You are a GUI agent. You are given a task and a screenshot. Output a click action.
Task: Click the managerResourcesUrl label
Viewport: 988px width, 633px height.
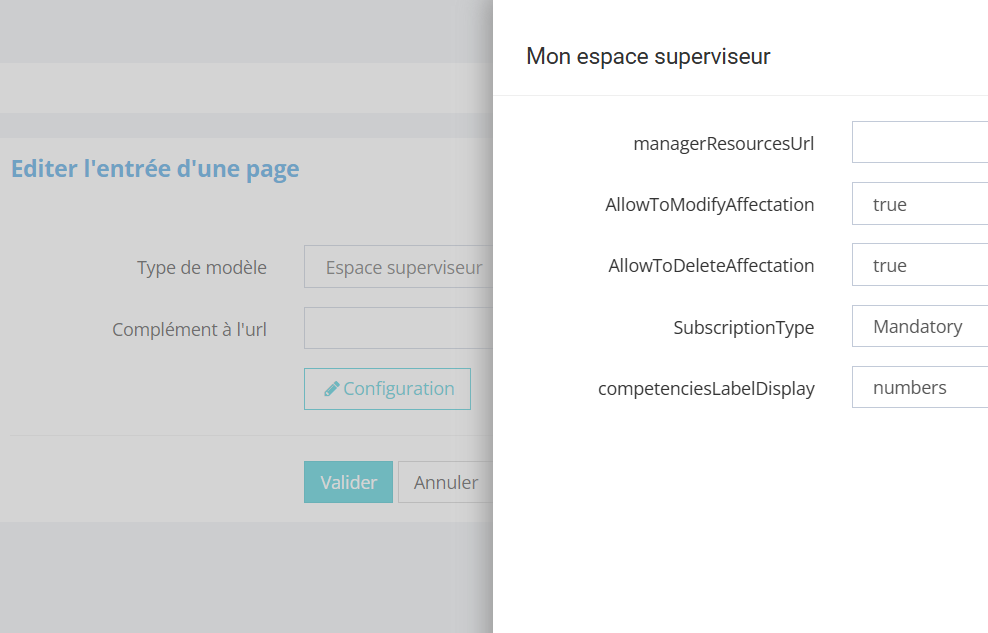click(x=723, y=143)
